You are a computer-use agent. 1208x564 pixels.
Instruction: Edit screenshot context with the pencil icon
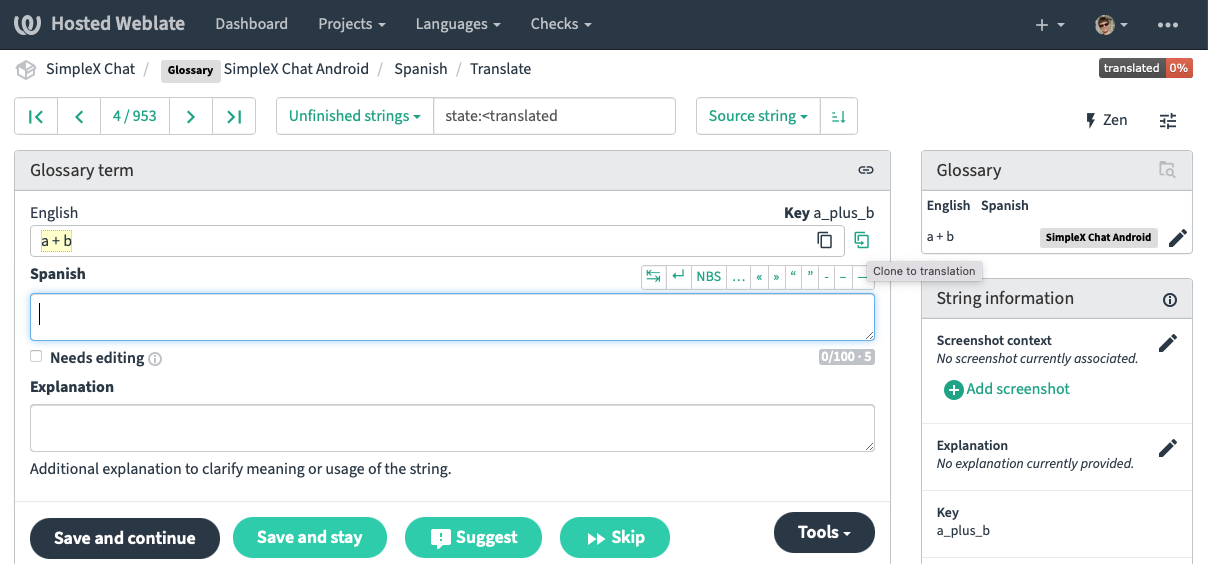pos(1167,343)
